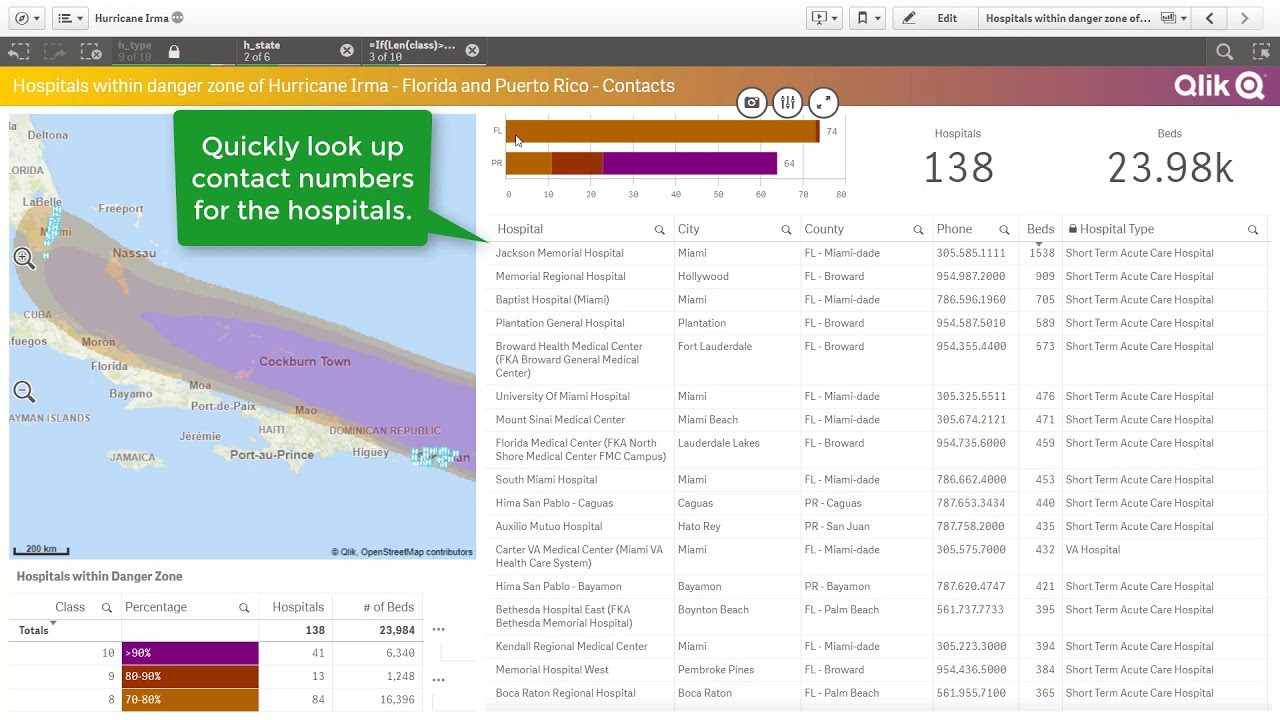The image size is (1280, 720).
Task: Remove the h_state selection
Action: pyautogui.click(x=347, y=51)
